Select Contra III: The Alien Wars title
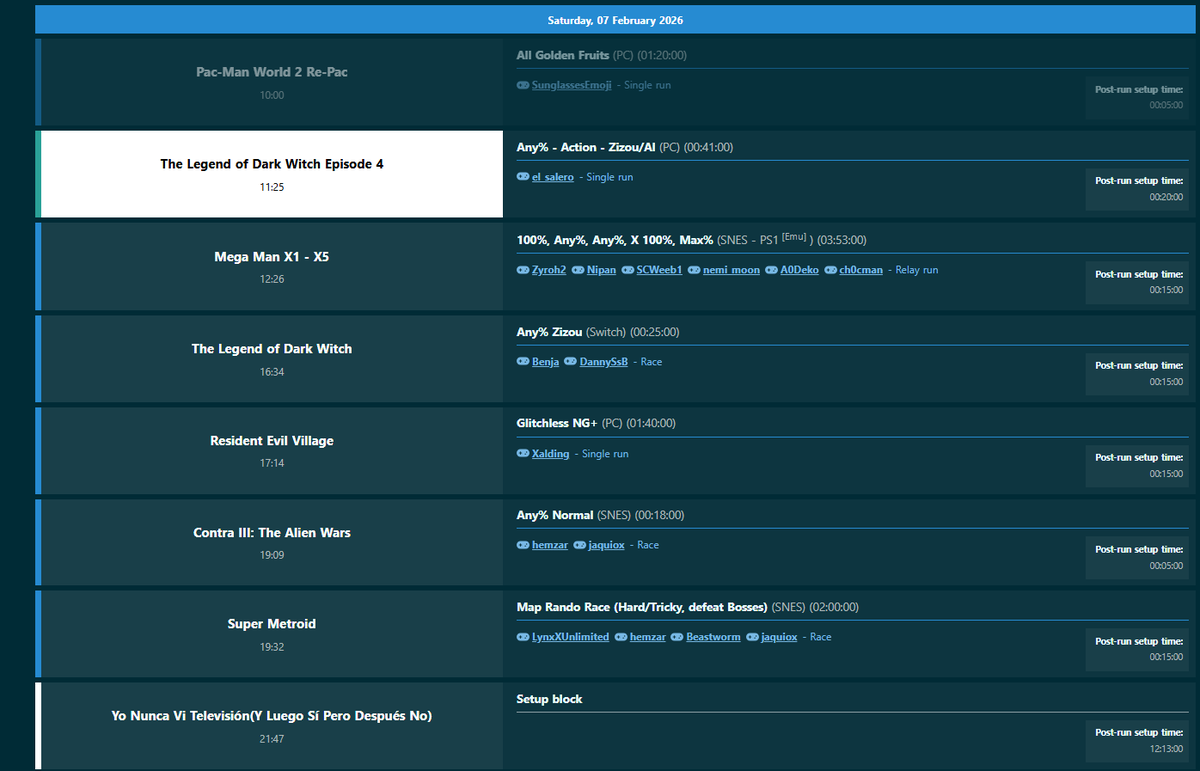 tap(272, 533)
